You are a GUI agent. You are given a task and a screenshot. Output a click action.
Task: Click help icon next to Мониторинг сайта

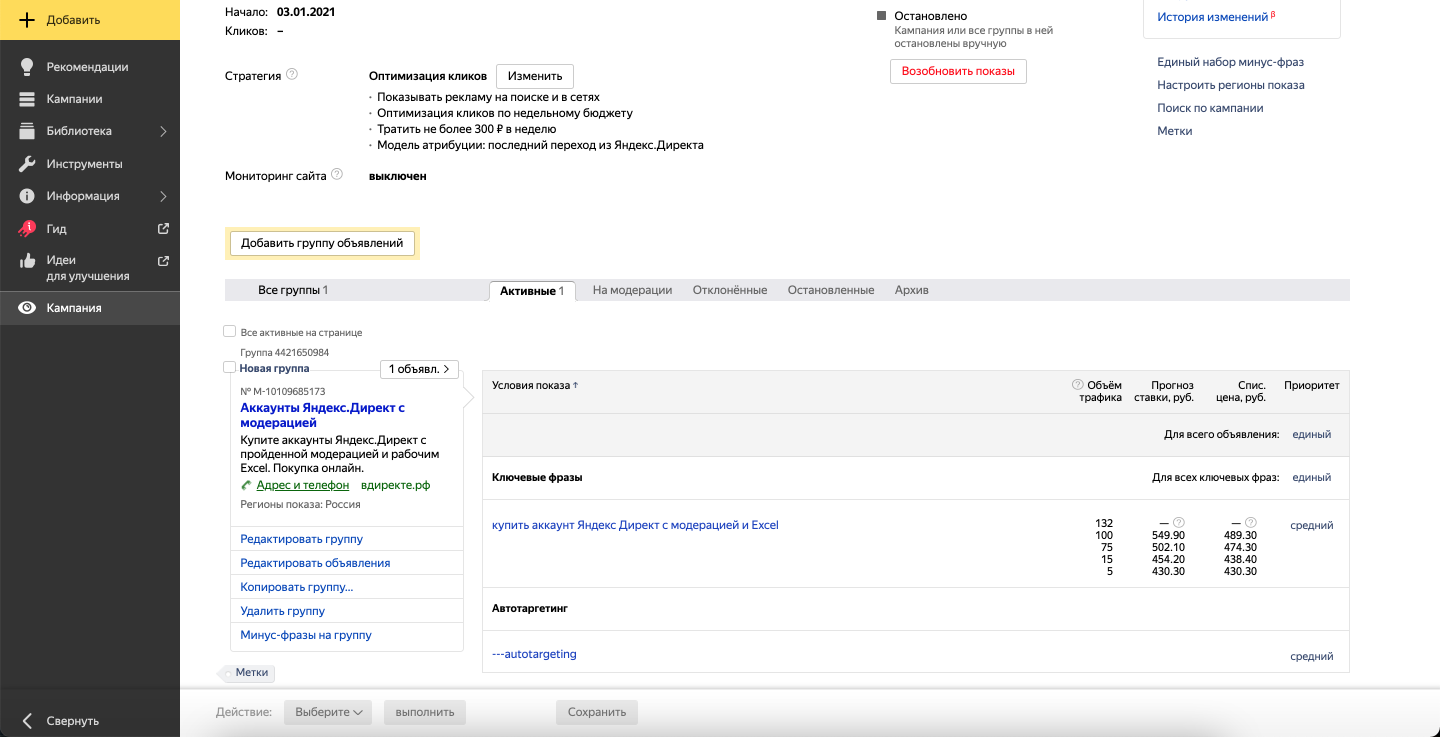point(337,174)
